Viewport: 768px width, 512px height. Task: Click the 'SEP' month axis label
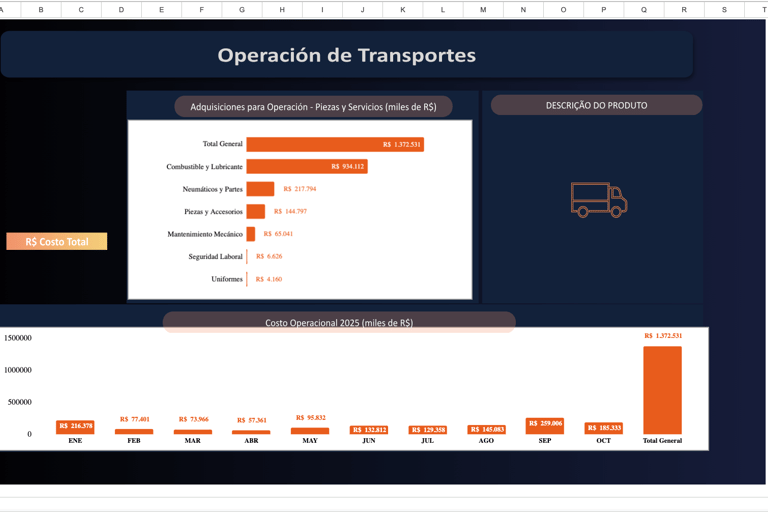[545, 440]
